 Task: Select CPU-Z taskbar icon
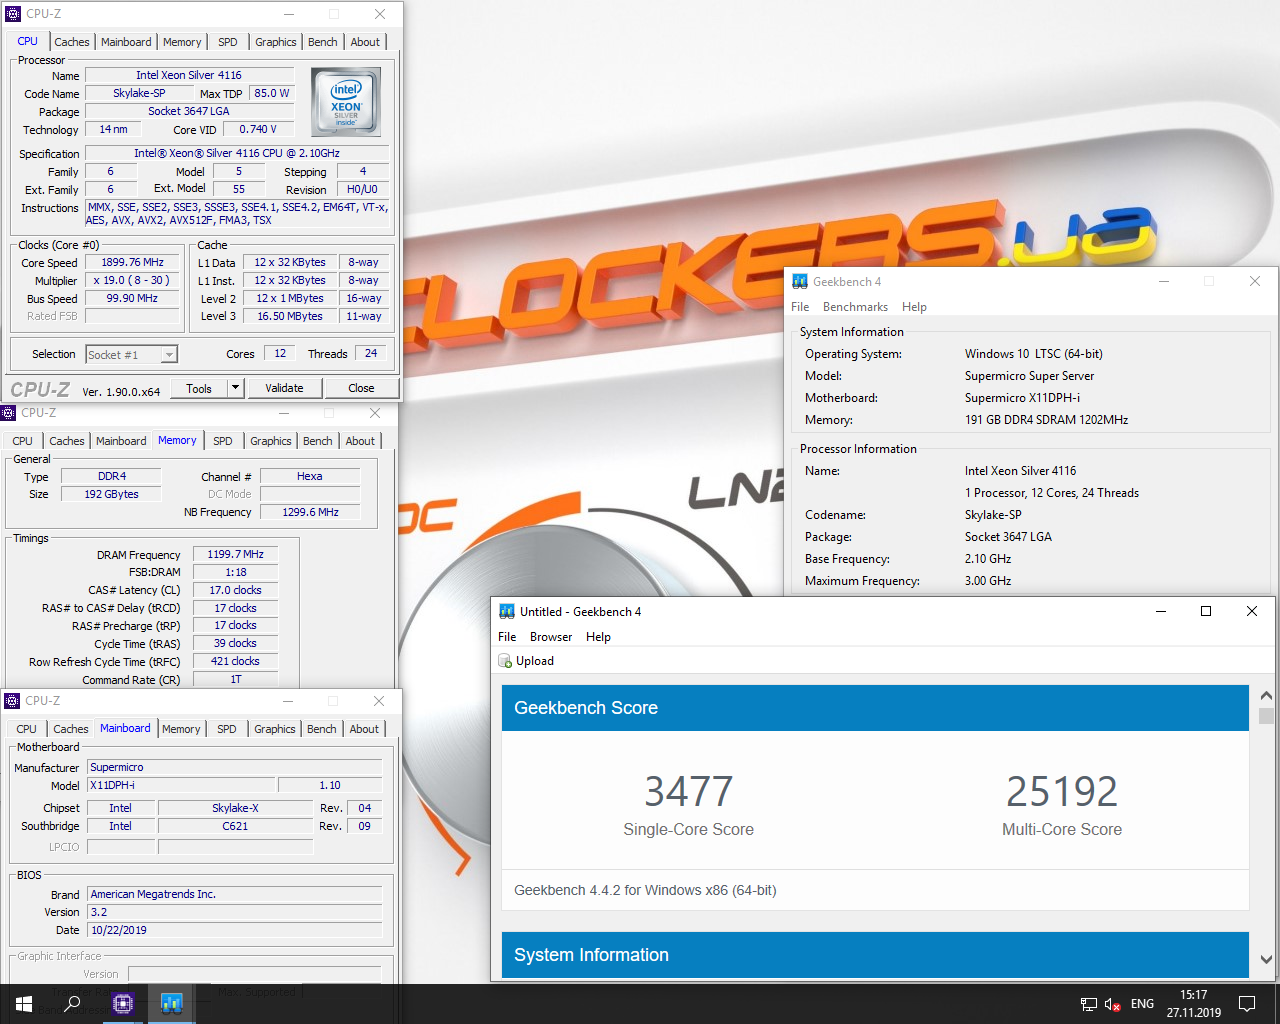123,1004
